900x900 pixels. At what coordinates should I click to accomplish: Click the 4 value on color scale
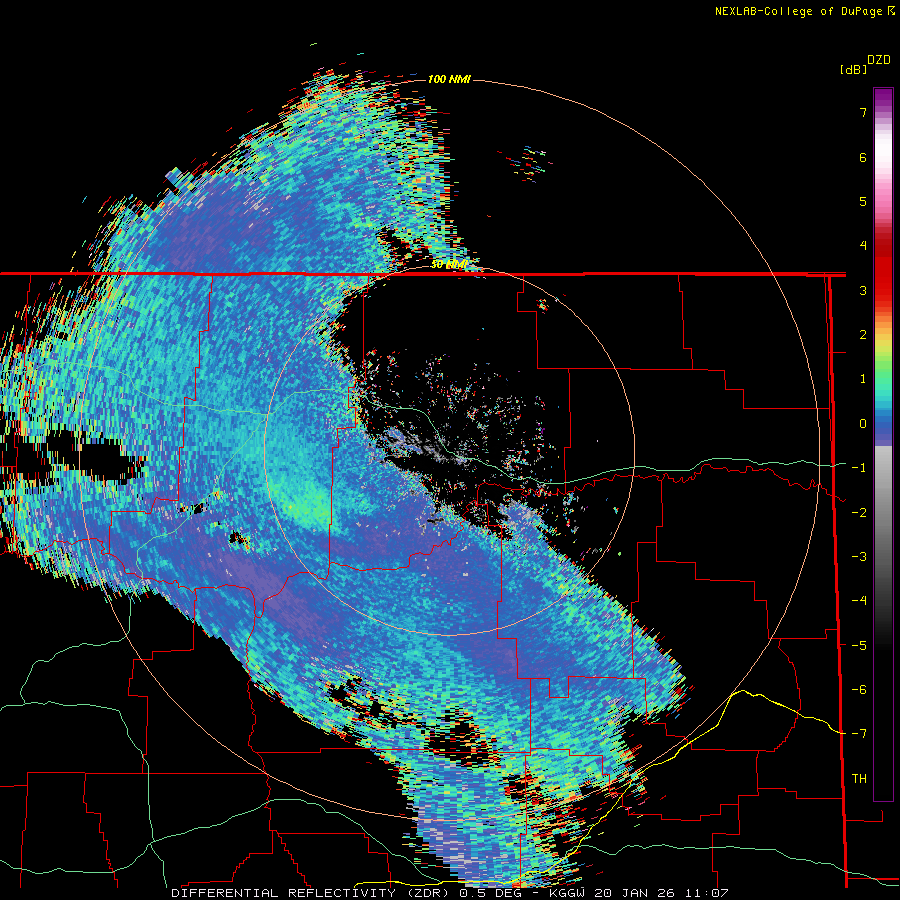(863, 246)
